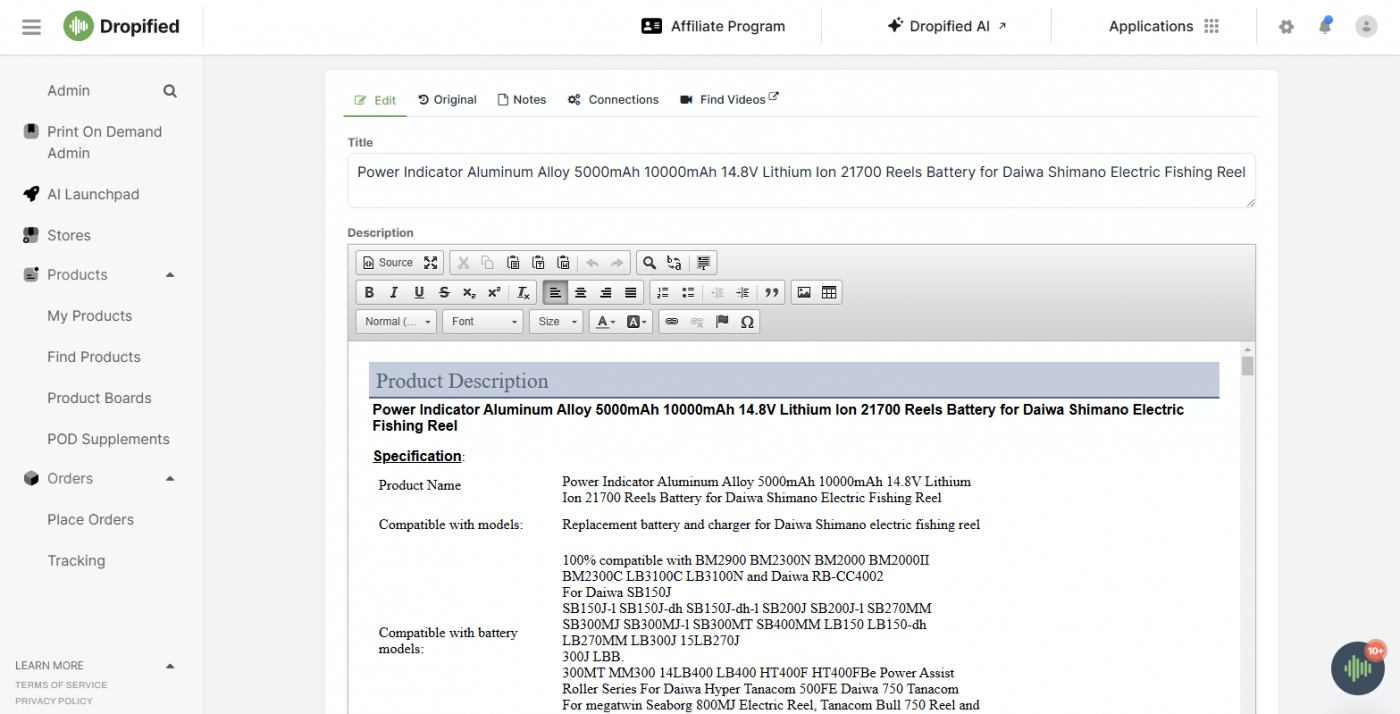Image resolution: width=1400 pixels, height=714 pixels.
Task: Open the Applications grid menu
Action: [x=1212, y=27]
